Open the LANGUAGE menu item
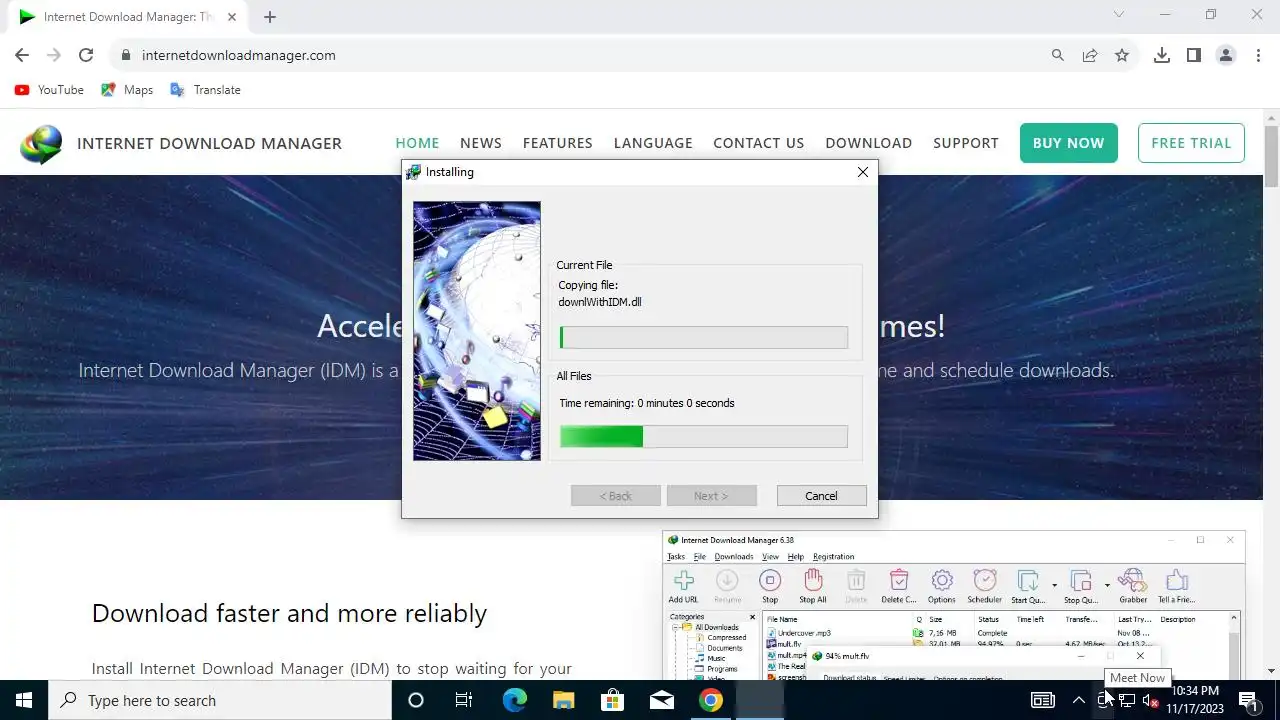Image resolution: width=1280 pixels, height=720 pixels. click(x=653, y=143)
